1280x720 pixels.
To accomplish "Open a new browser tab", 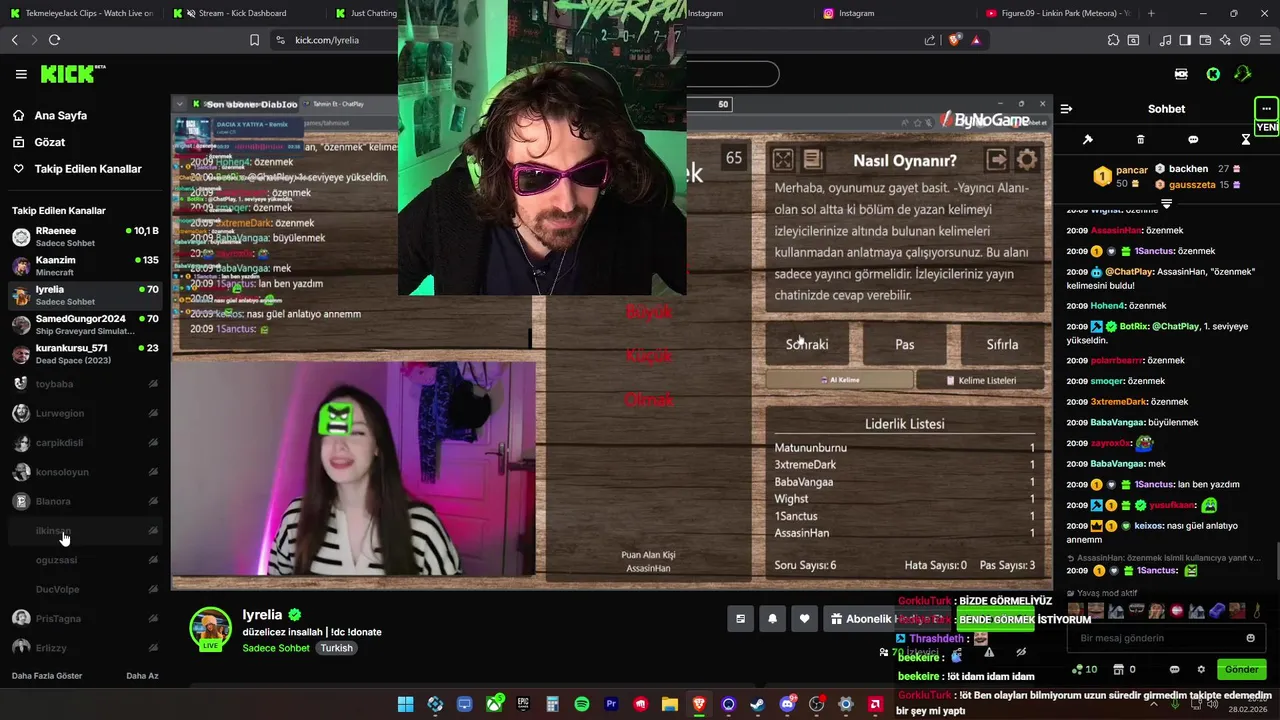I will [1151, 13].
